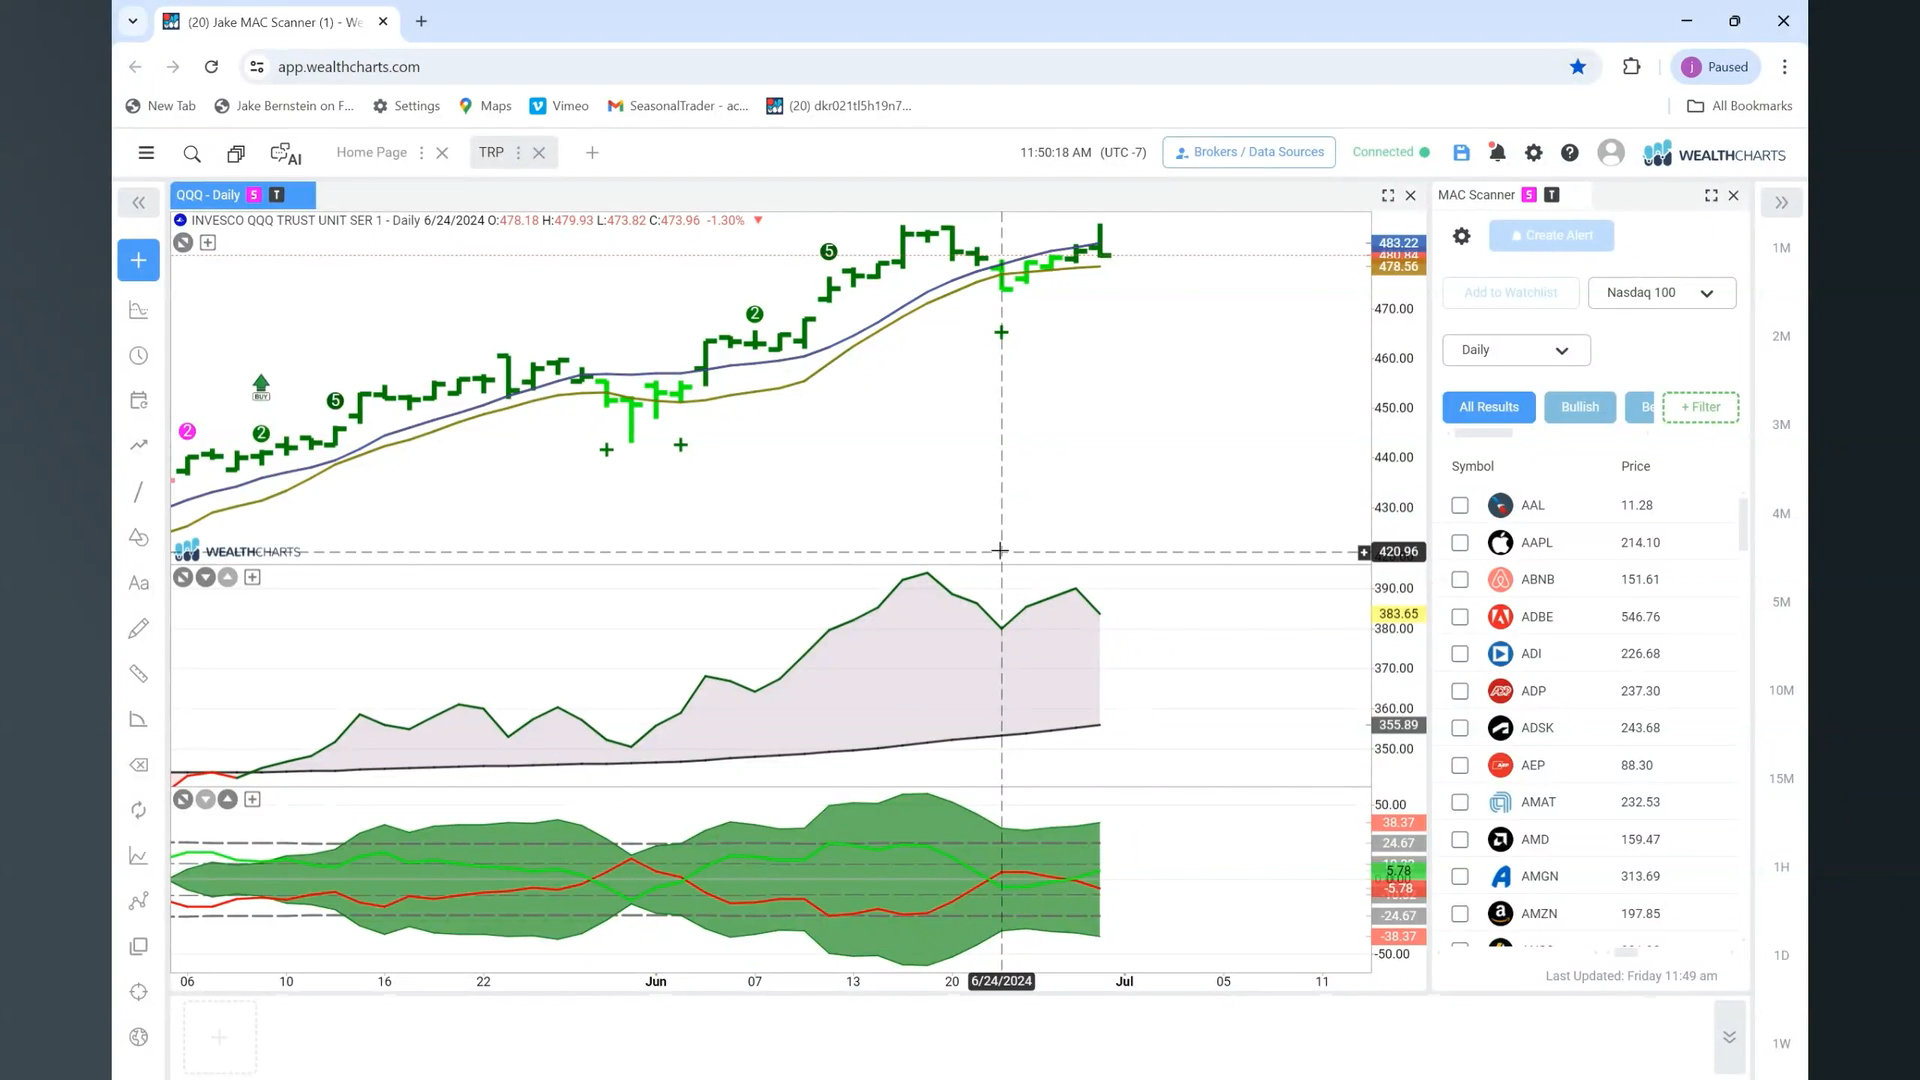Collapse the middle indicator pane down arrow
This screenshot has width=1920, height=1080.
[205, 578]
